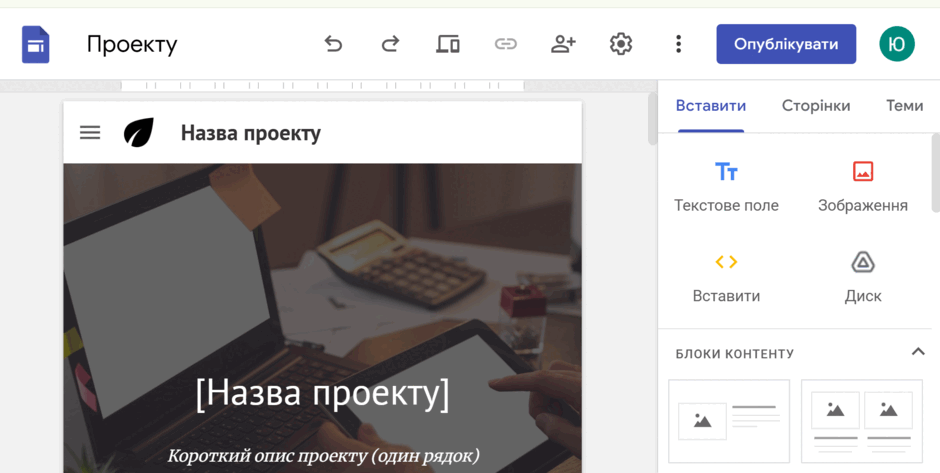940x473 pixels.
Task: Switch to the Вставити tab
Action: [x=711, y=106]
